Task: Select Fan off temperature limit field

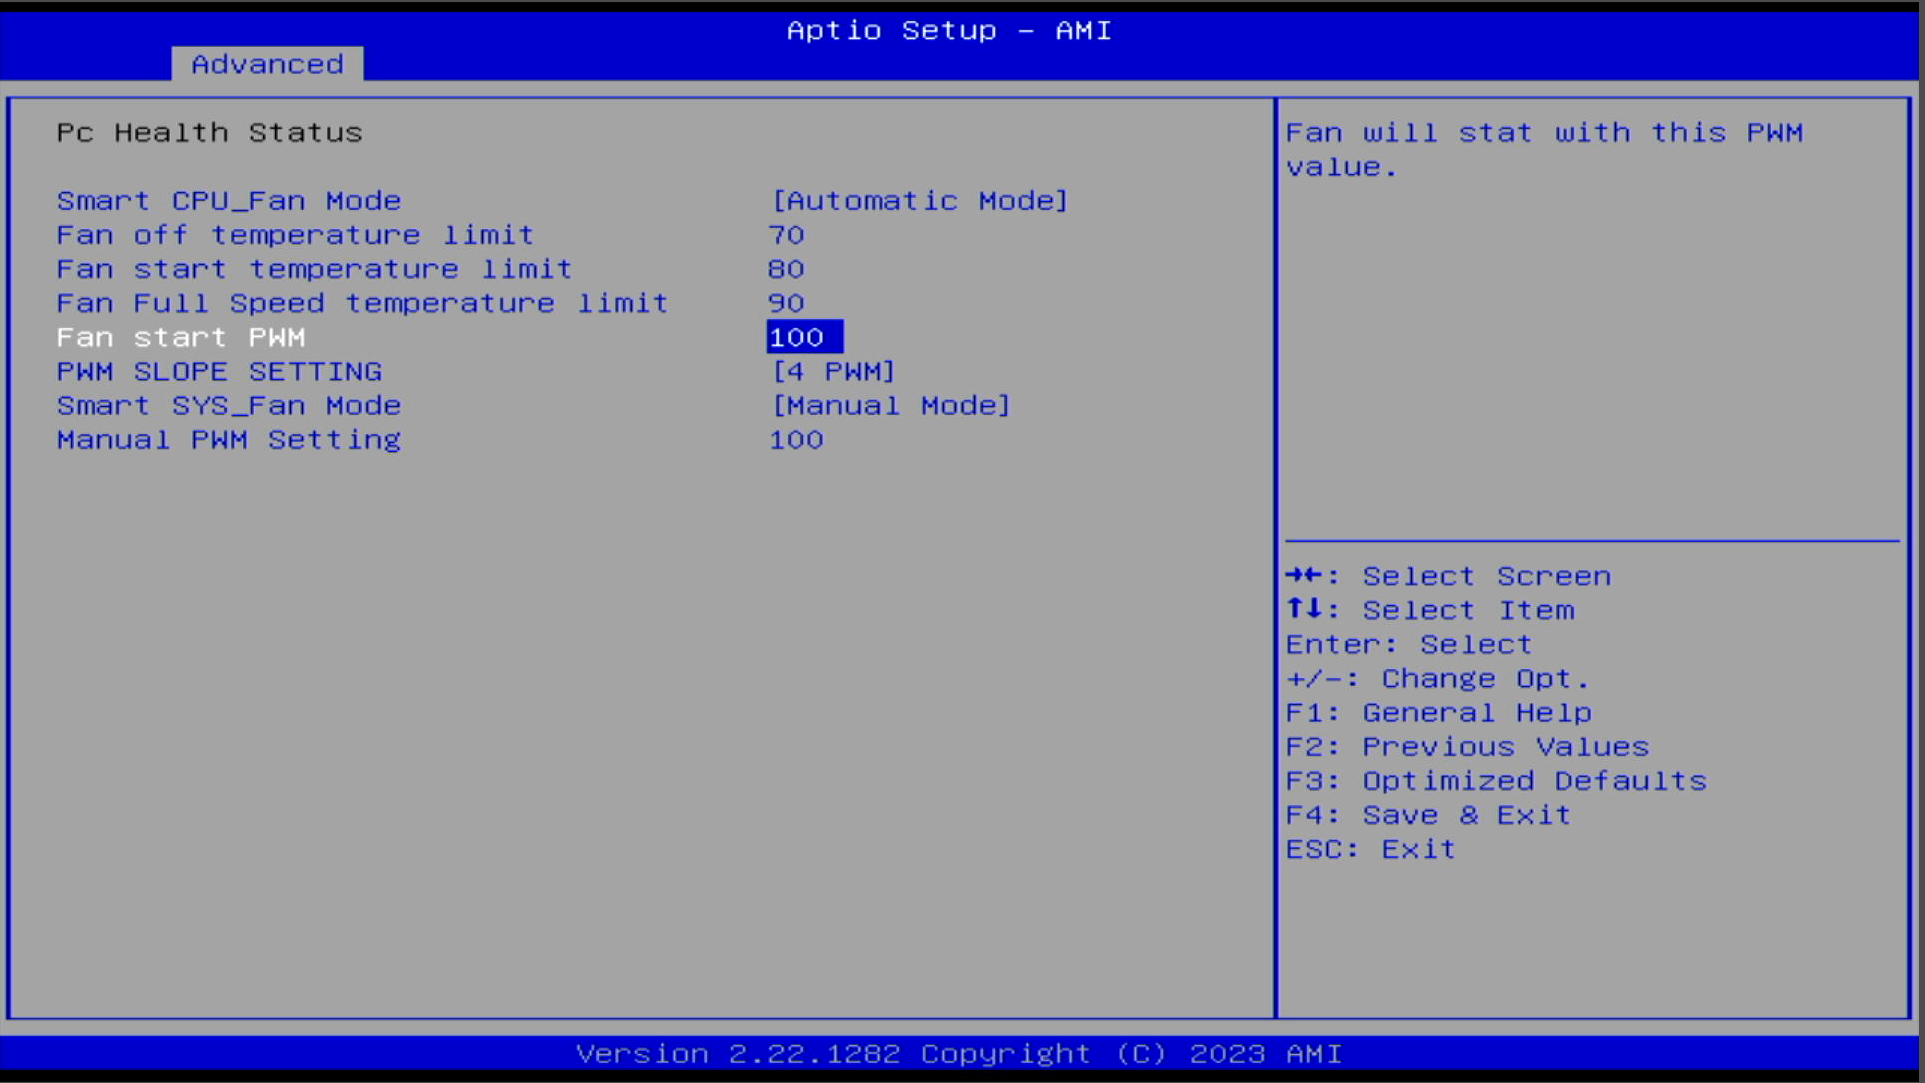Action: pos(296,234)
